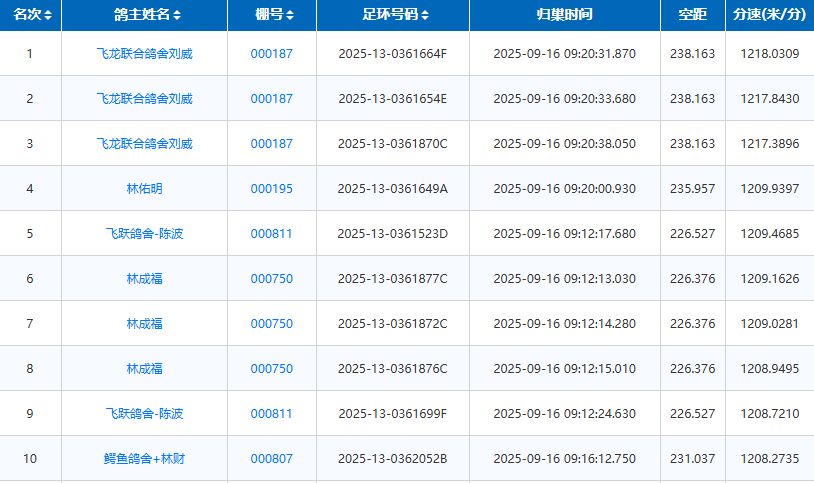Click loft number 000811 in rank 9 row

(x=271, y=413)
